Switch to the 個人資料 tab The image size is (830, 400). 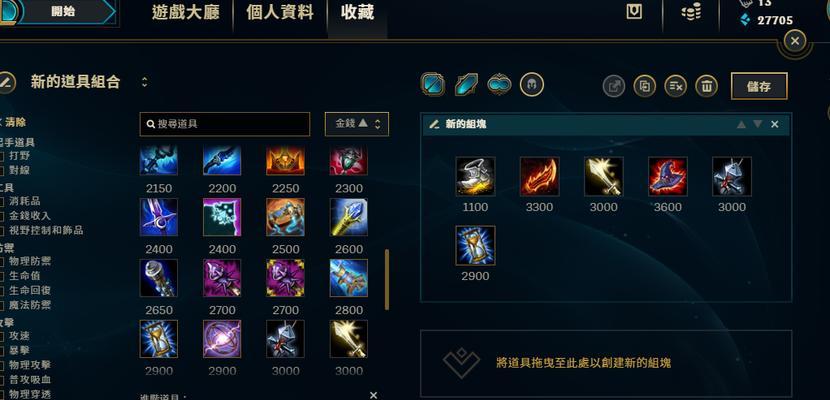coord(279,13)
